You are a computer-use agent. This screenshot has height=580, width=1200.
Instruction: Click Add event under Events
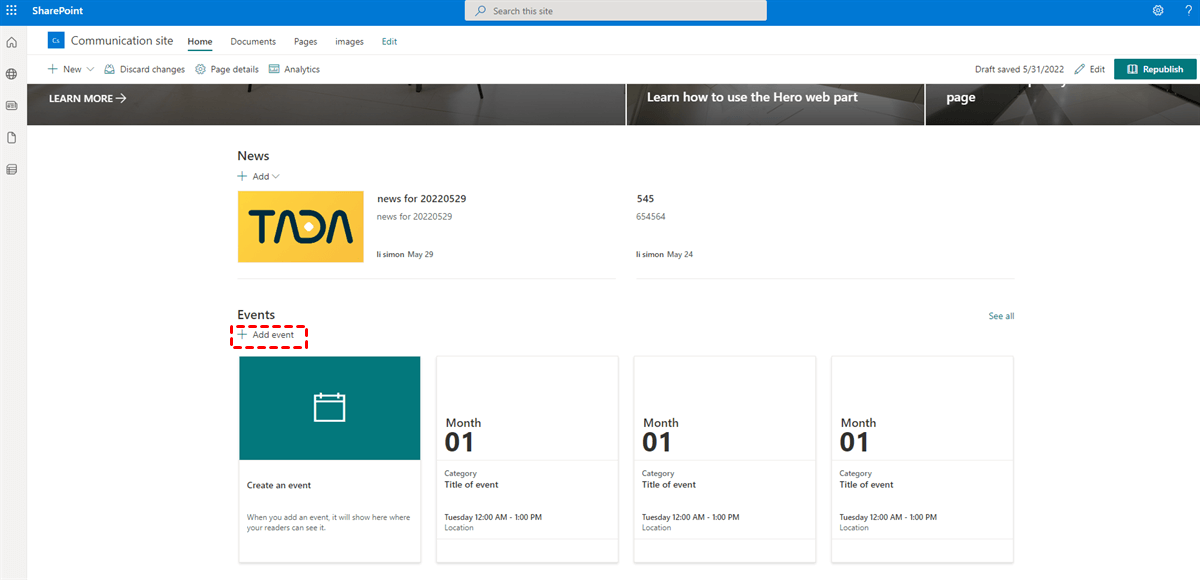coord(267,335)
